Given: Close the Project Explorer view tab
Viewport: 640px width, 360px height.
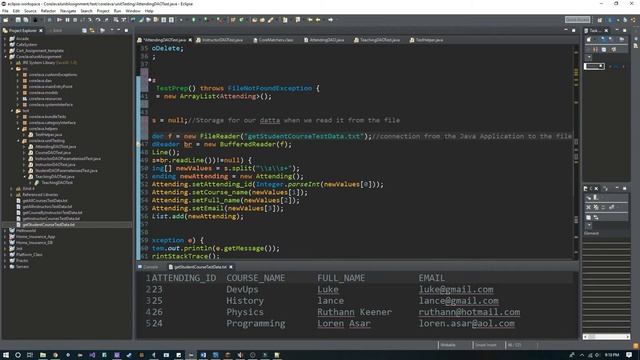Looking at the screenshot, I should click(41, 31).
